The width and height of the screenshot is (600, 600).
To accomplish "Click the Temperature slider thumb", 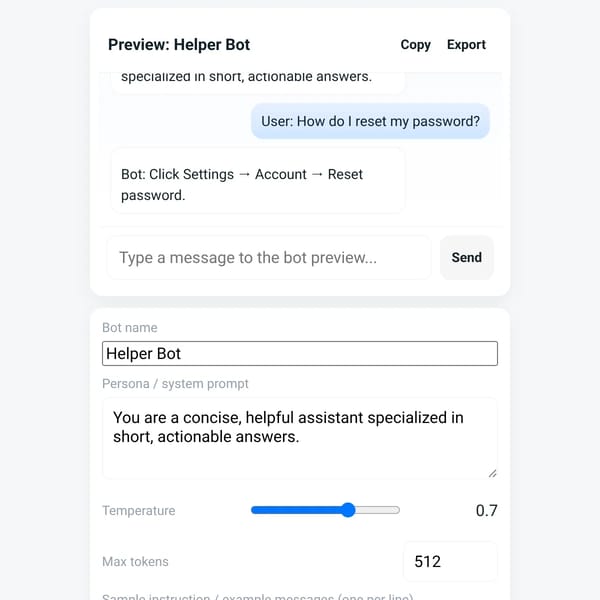I will tap(348, 510).
